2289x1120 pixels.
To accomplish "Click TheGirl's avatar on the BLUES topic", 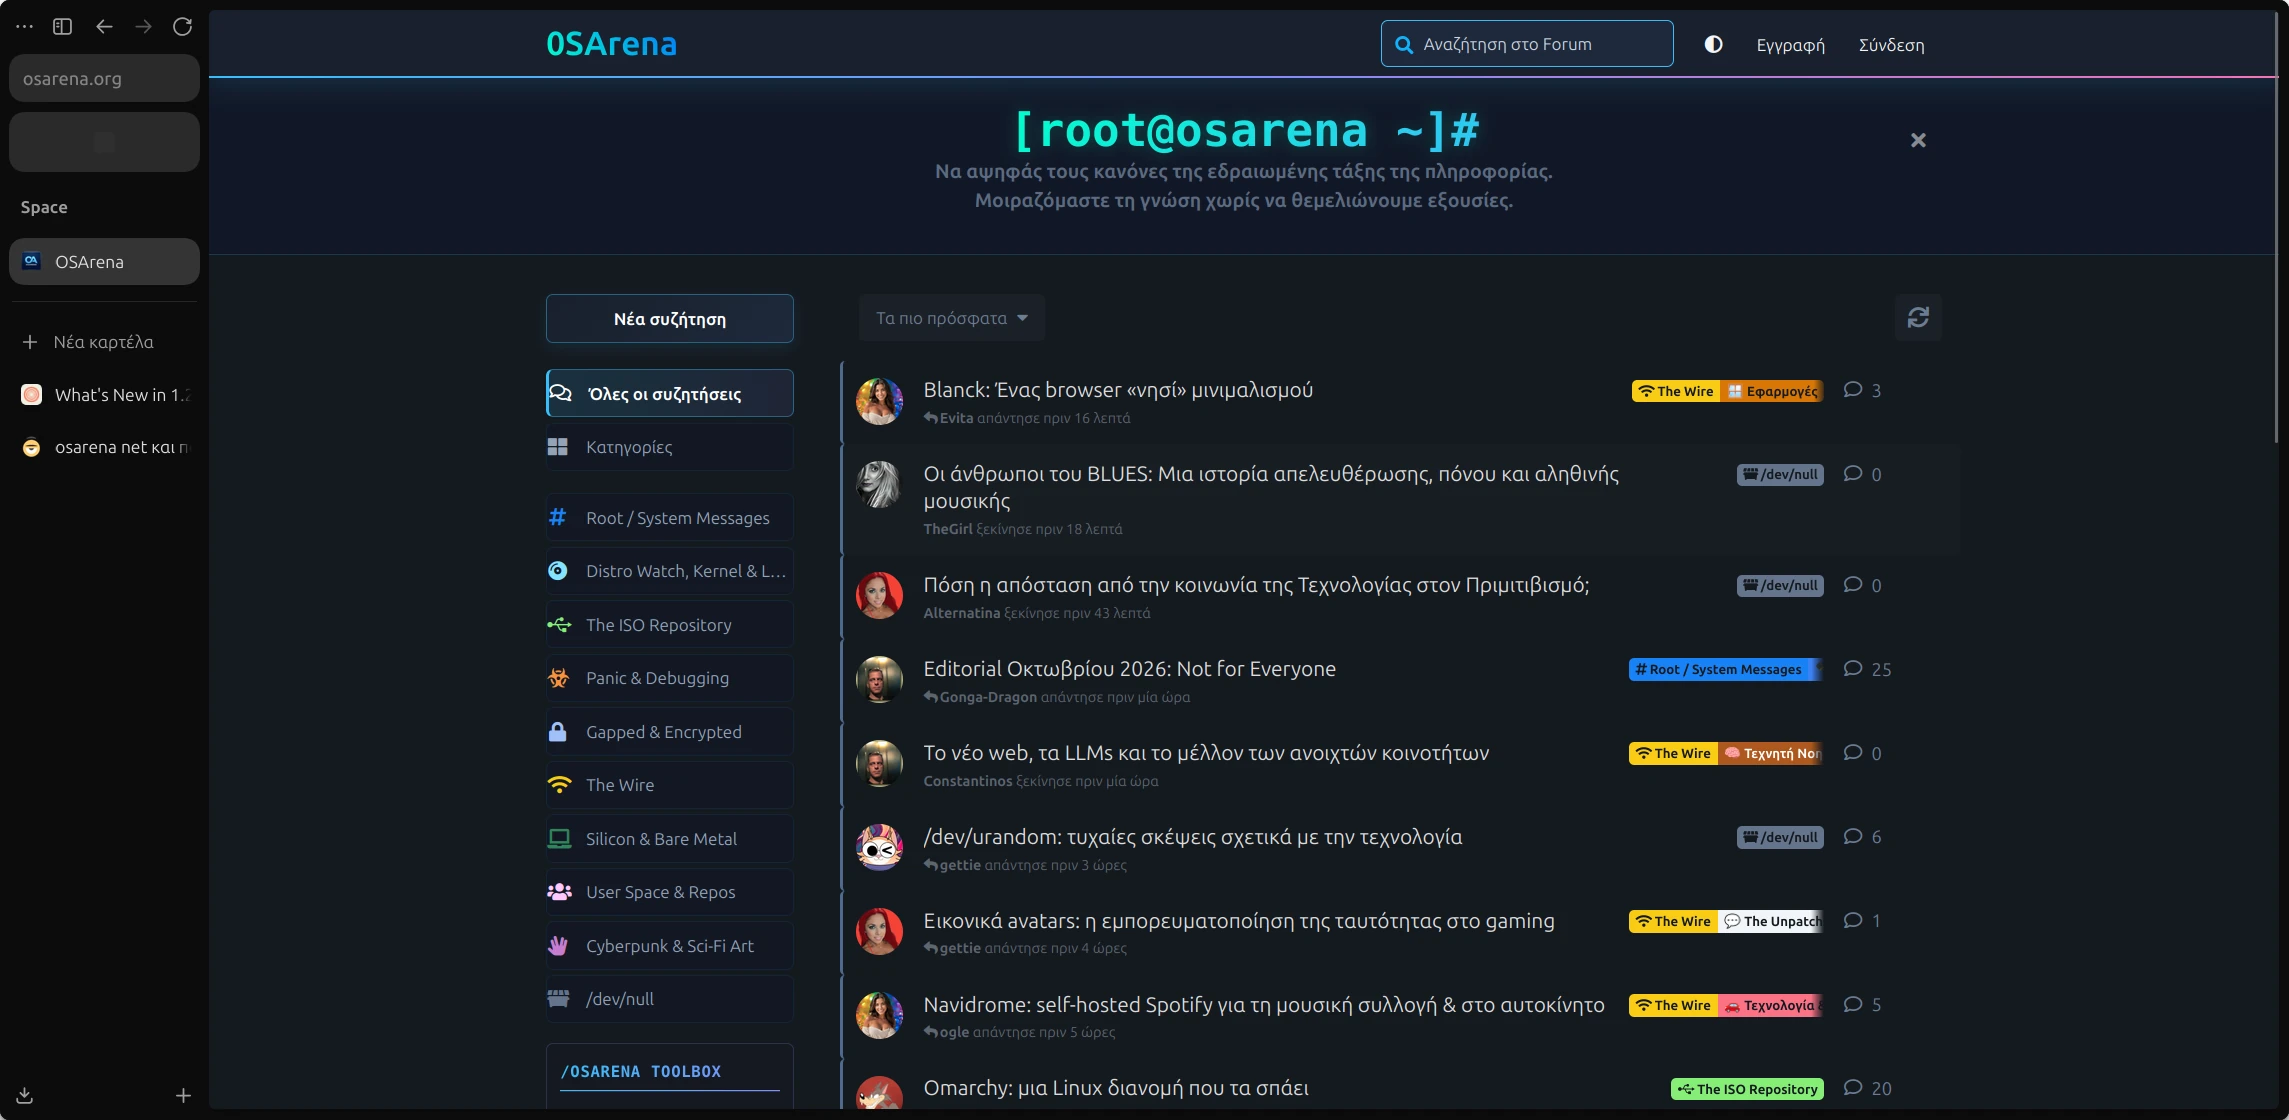I will 879,484.
